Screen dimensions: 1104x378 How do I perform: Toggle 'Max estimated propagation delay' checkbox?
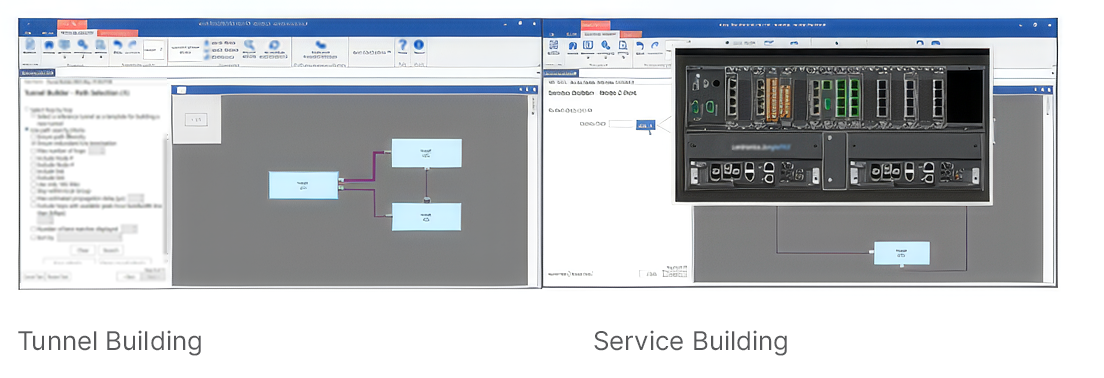32,199
